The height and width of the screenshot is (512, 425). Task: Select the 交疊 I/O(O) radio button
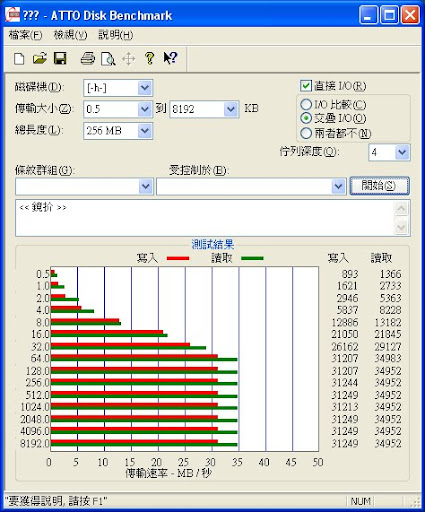[x=306, y=118]
